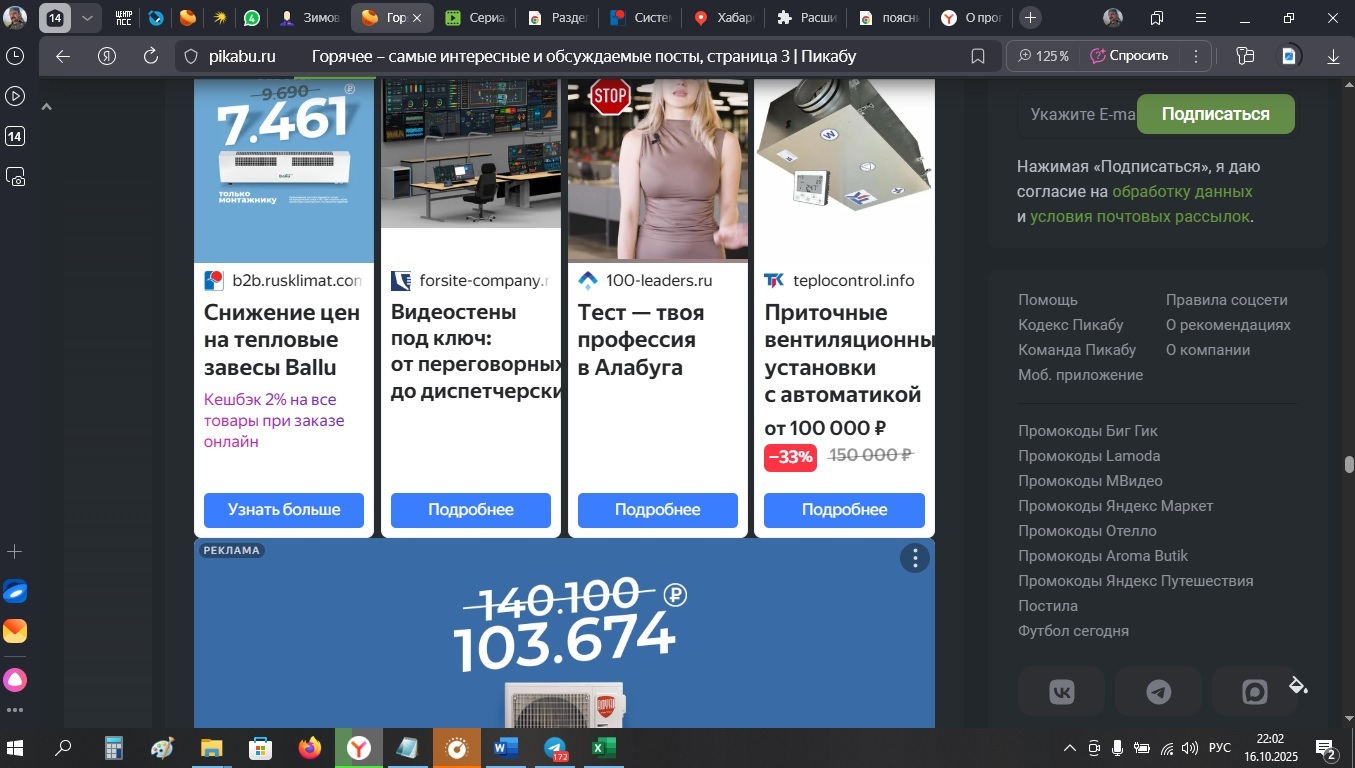This screenshot has height=768, width=1355.
Task: Expand the tab group dropdown chevron
Action: (87, 18)
